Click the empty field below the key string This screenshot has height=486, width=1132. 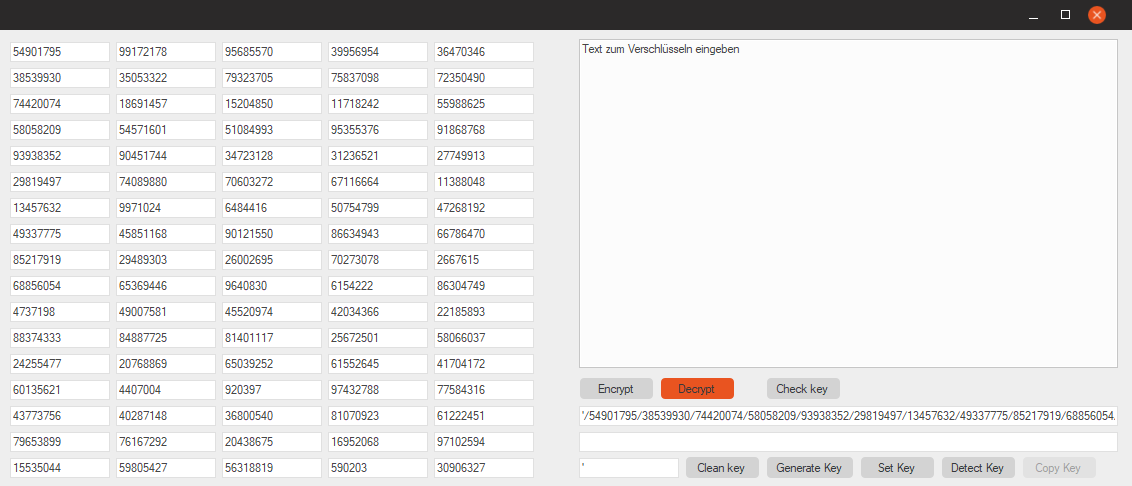[x=848, y=442]
